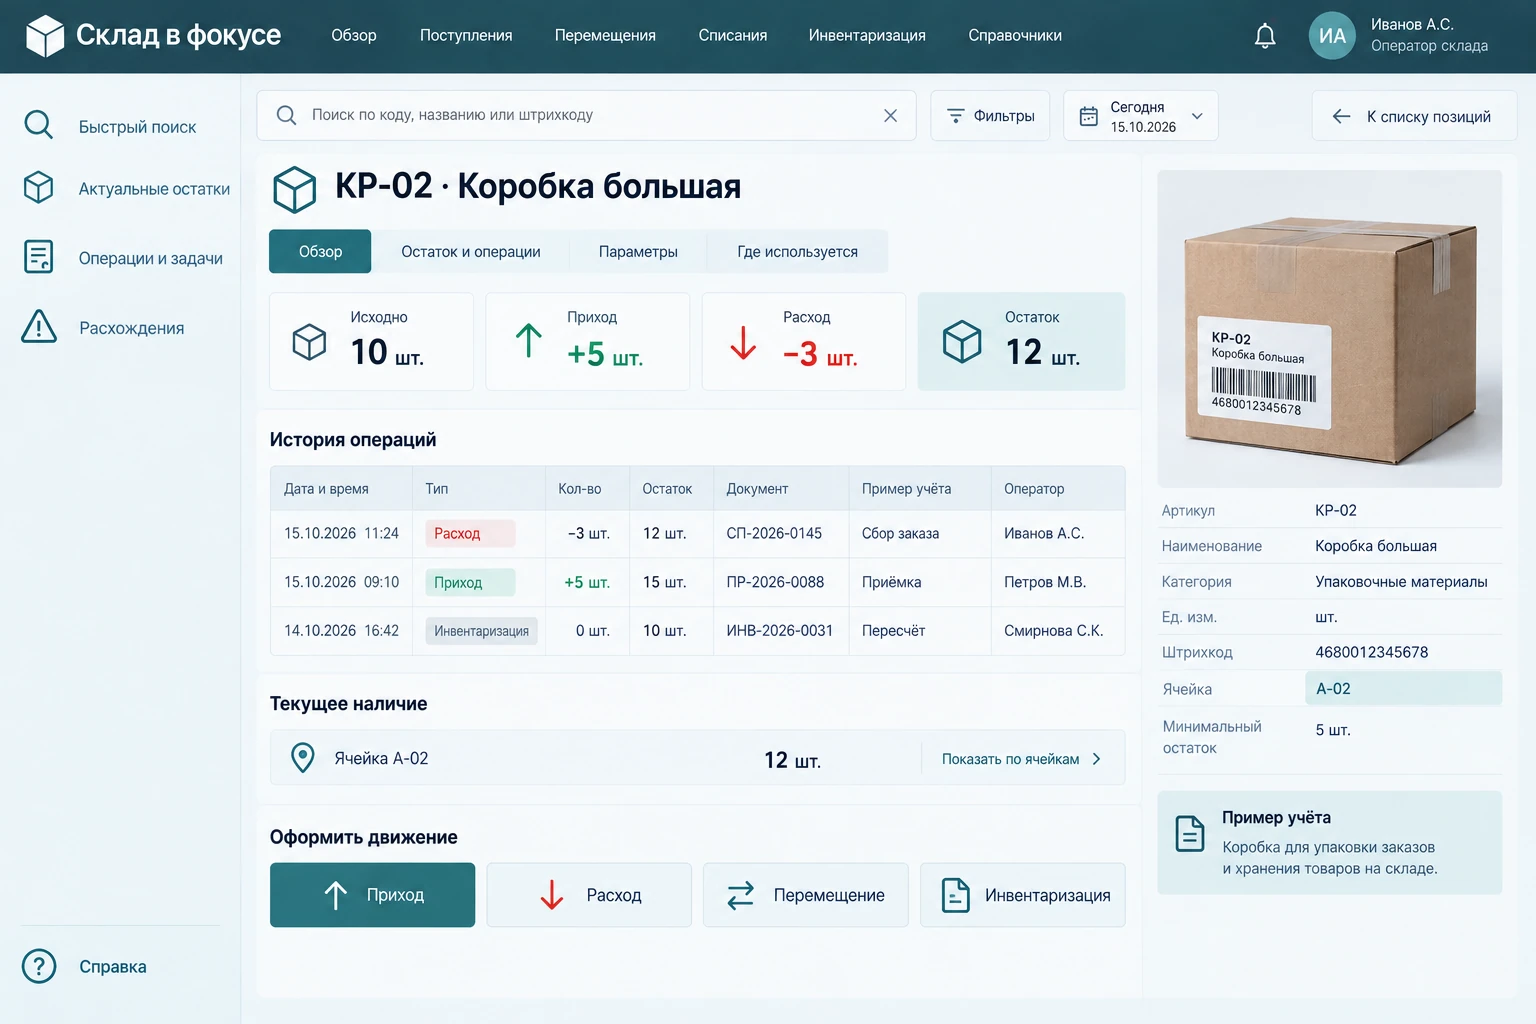Open the Перемещения top menu item
1536x1024 pixels.
[x=605, y=36]
